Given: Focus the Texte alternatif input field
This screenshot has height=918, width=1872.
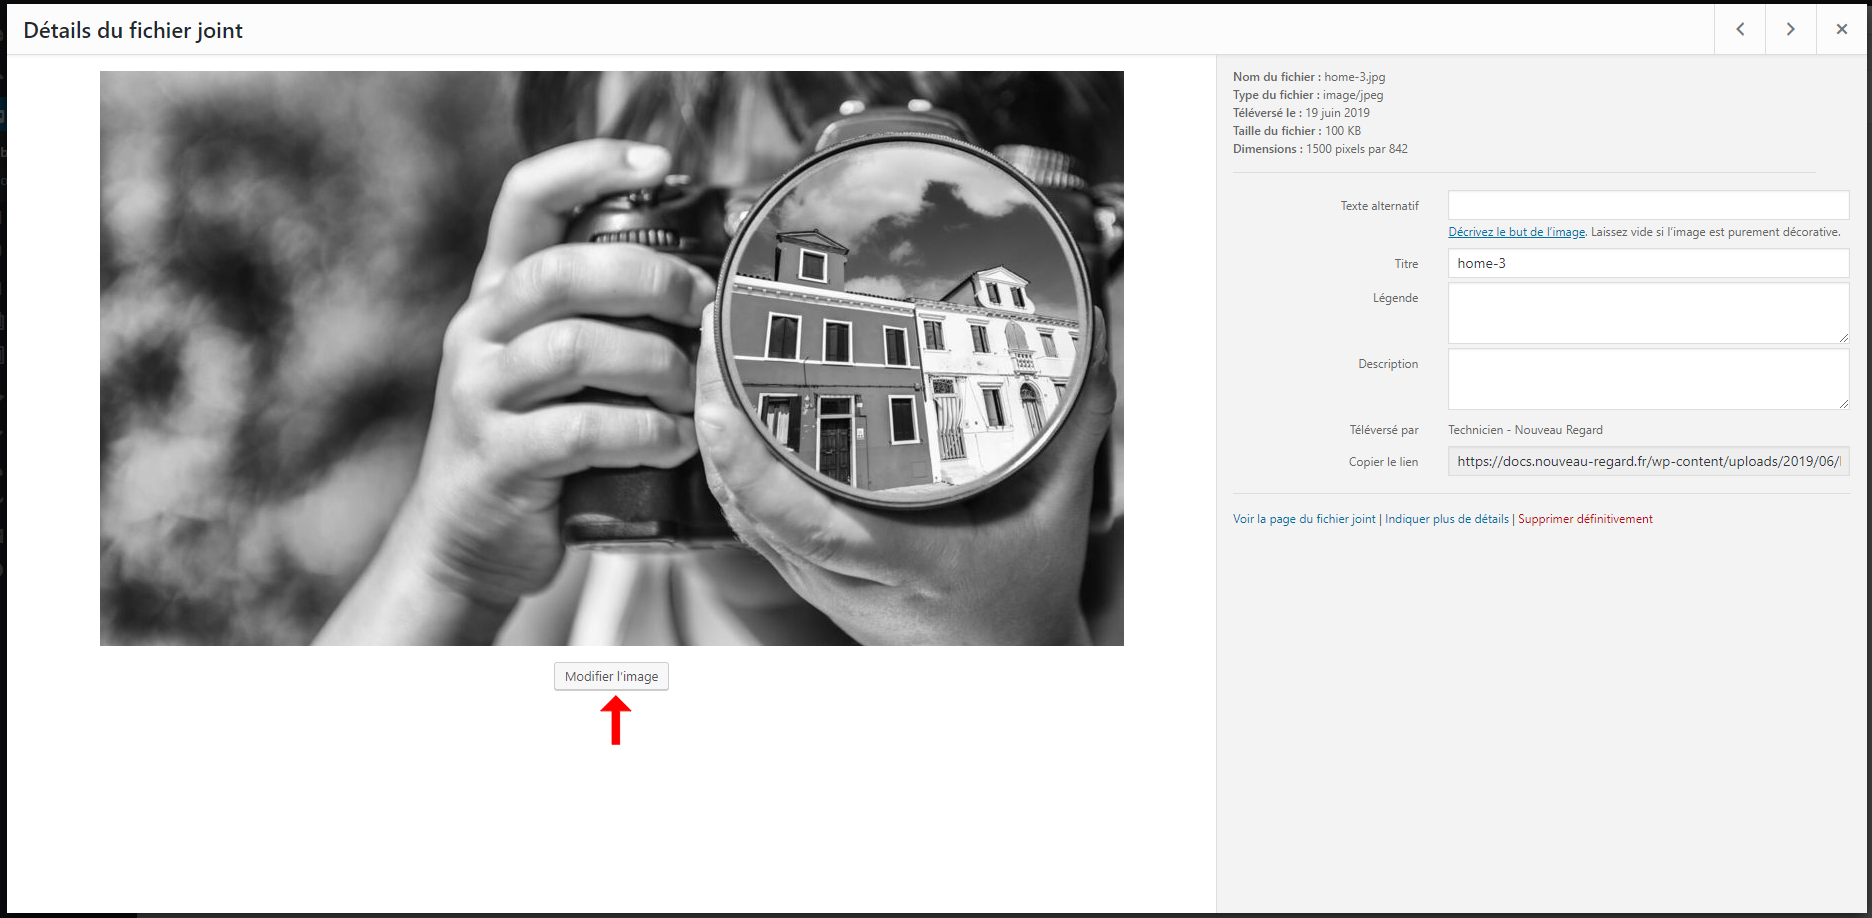Looking at the screenshot, I should point(1647,205).
